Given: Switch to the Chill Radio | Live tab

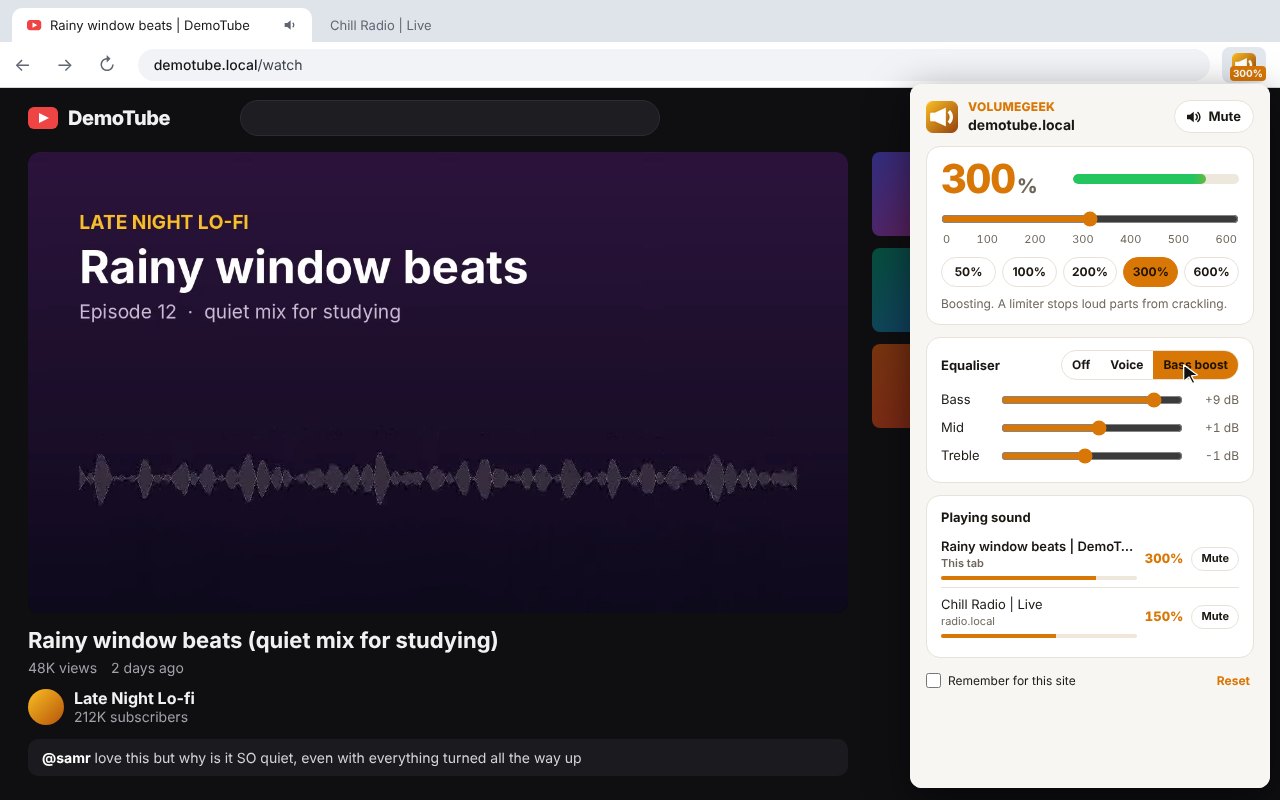Looking at the screenshot, I should coord(380,25).
